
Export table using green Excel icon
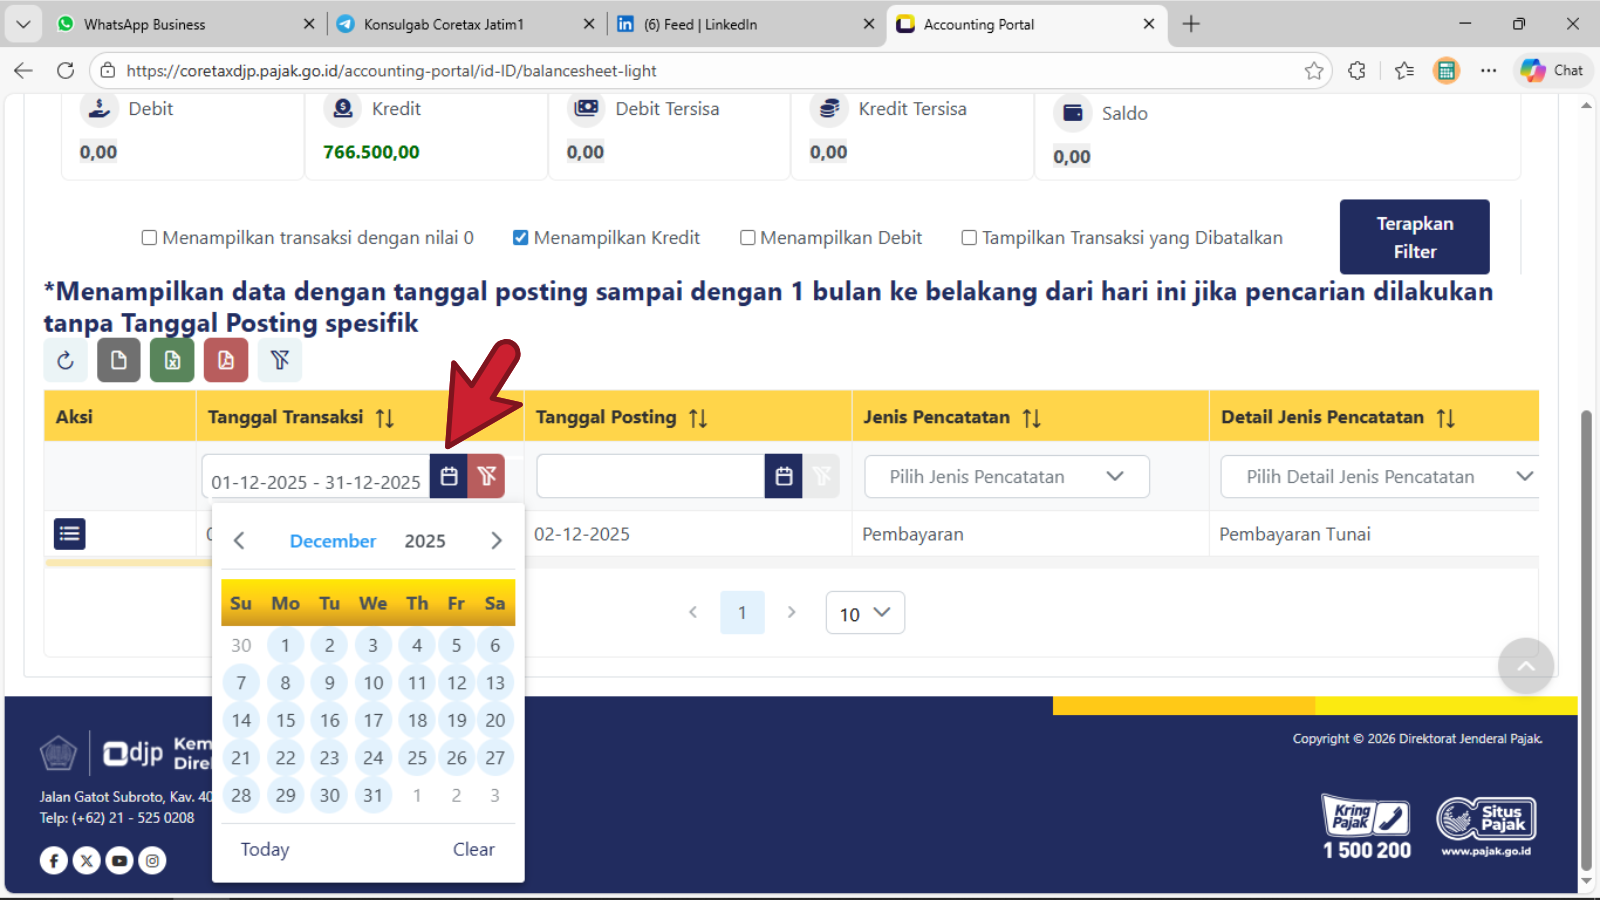(x=172, y=361)
